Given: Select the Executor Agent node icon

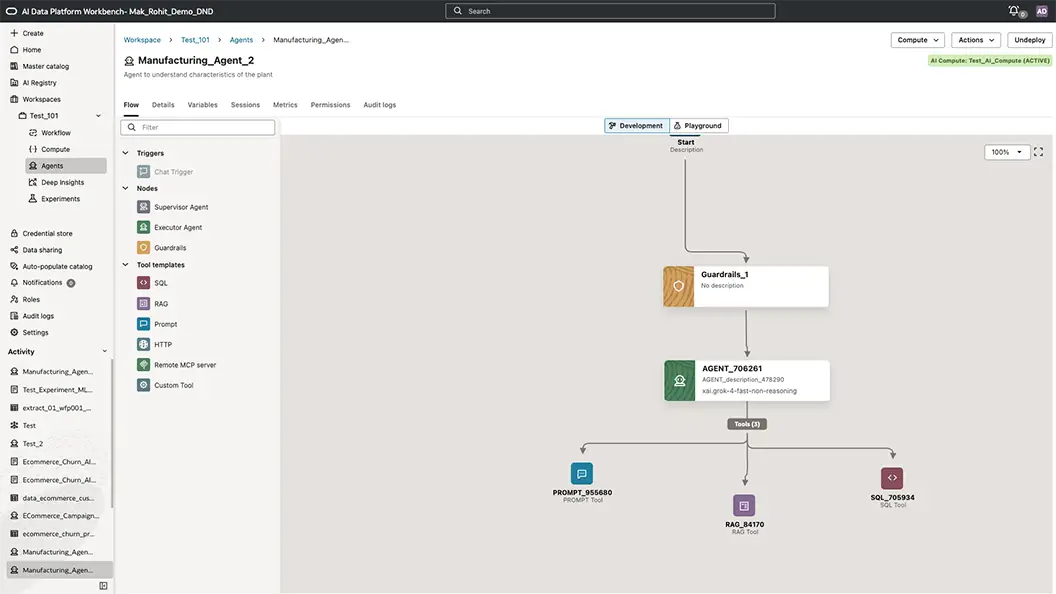Looking at the screenshot, I should [143, 227].
